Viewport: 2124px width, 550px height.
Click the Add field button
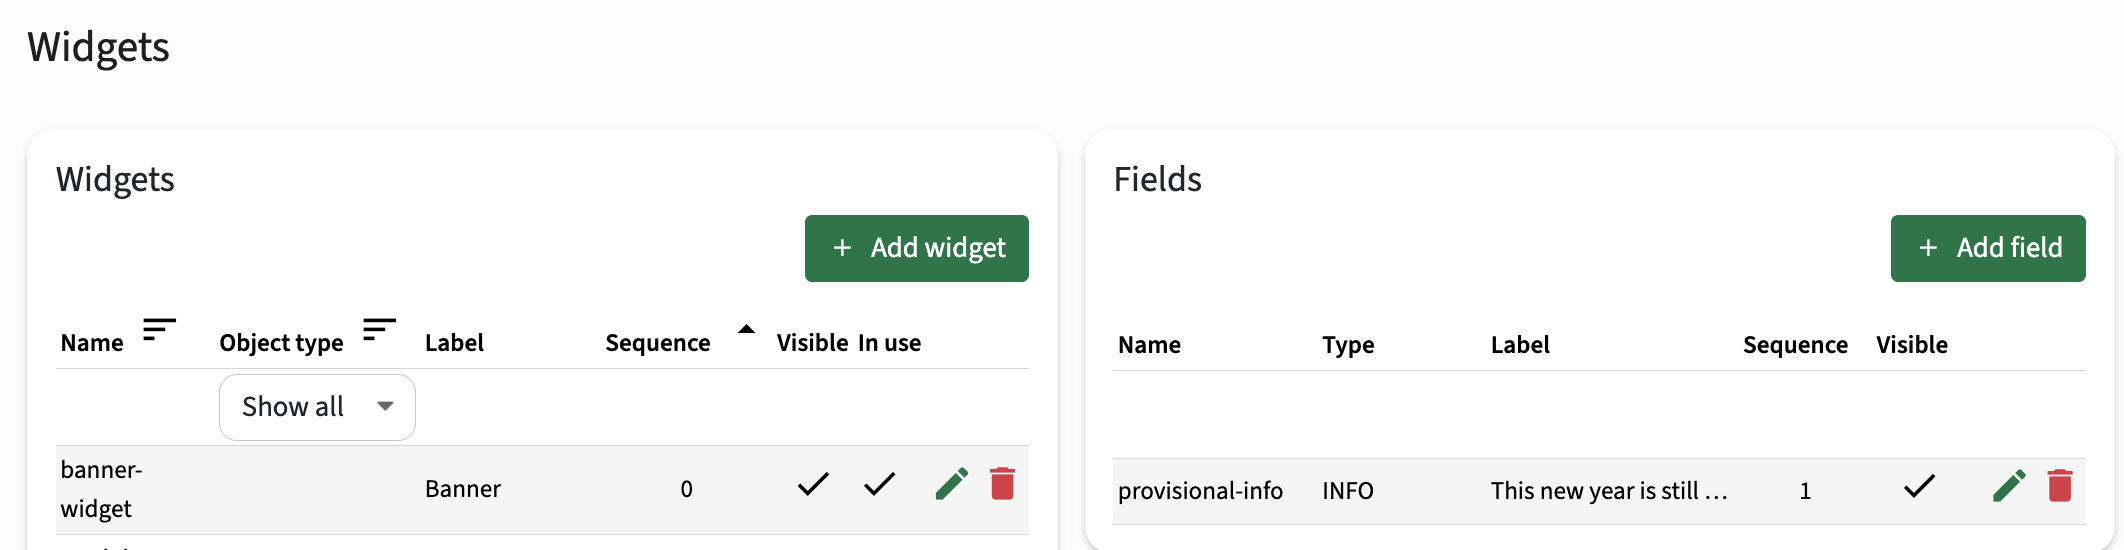coord(1988,248)
